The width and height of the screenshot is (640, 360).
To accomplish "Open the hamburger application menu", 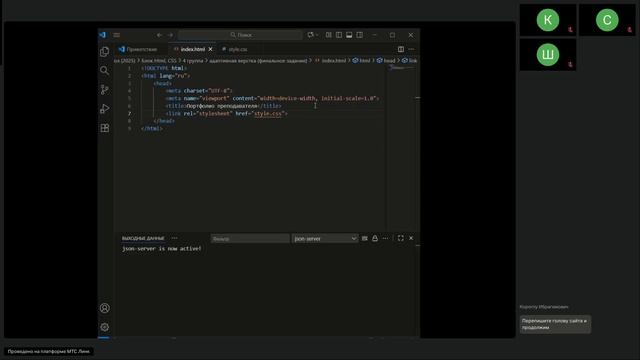I will click(117, 35).
